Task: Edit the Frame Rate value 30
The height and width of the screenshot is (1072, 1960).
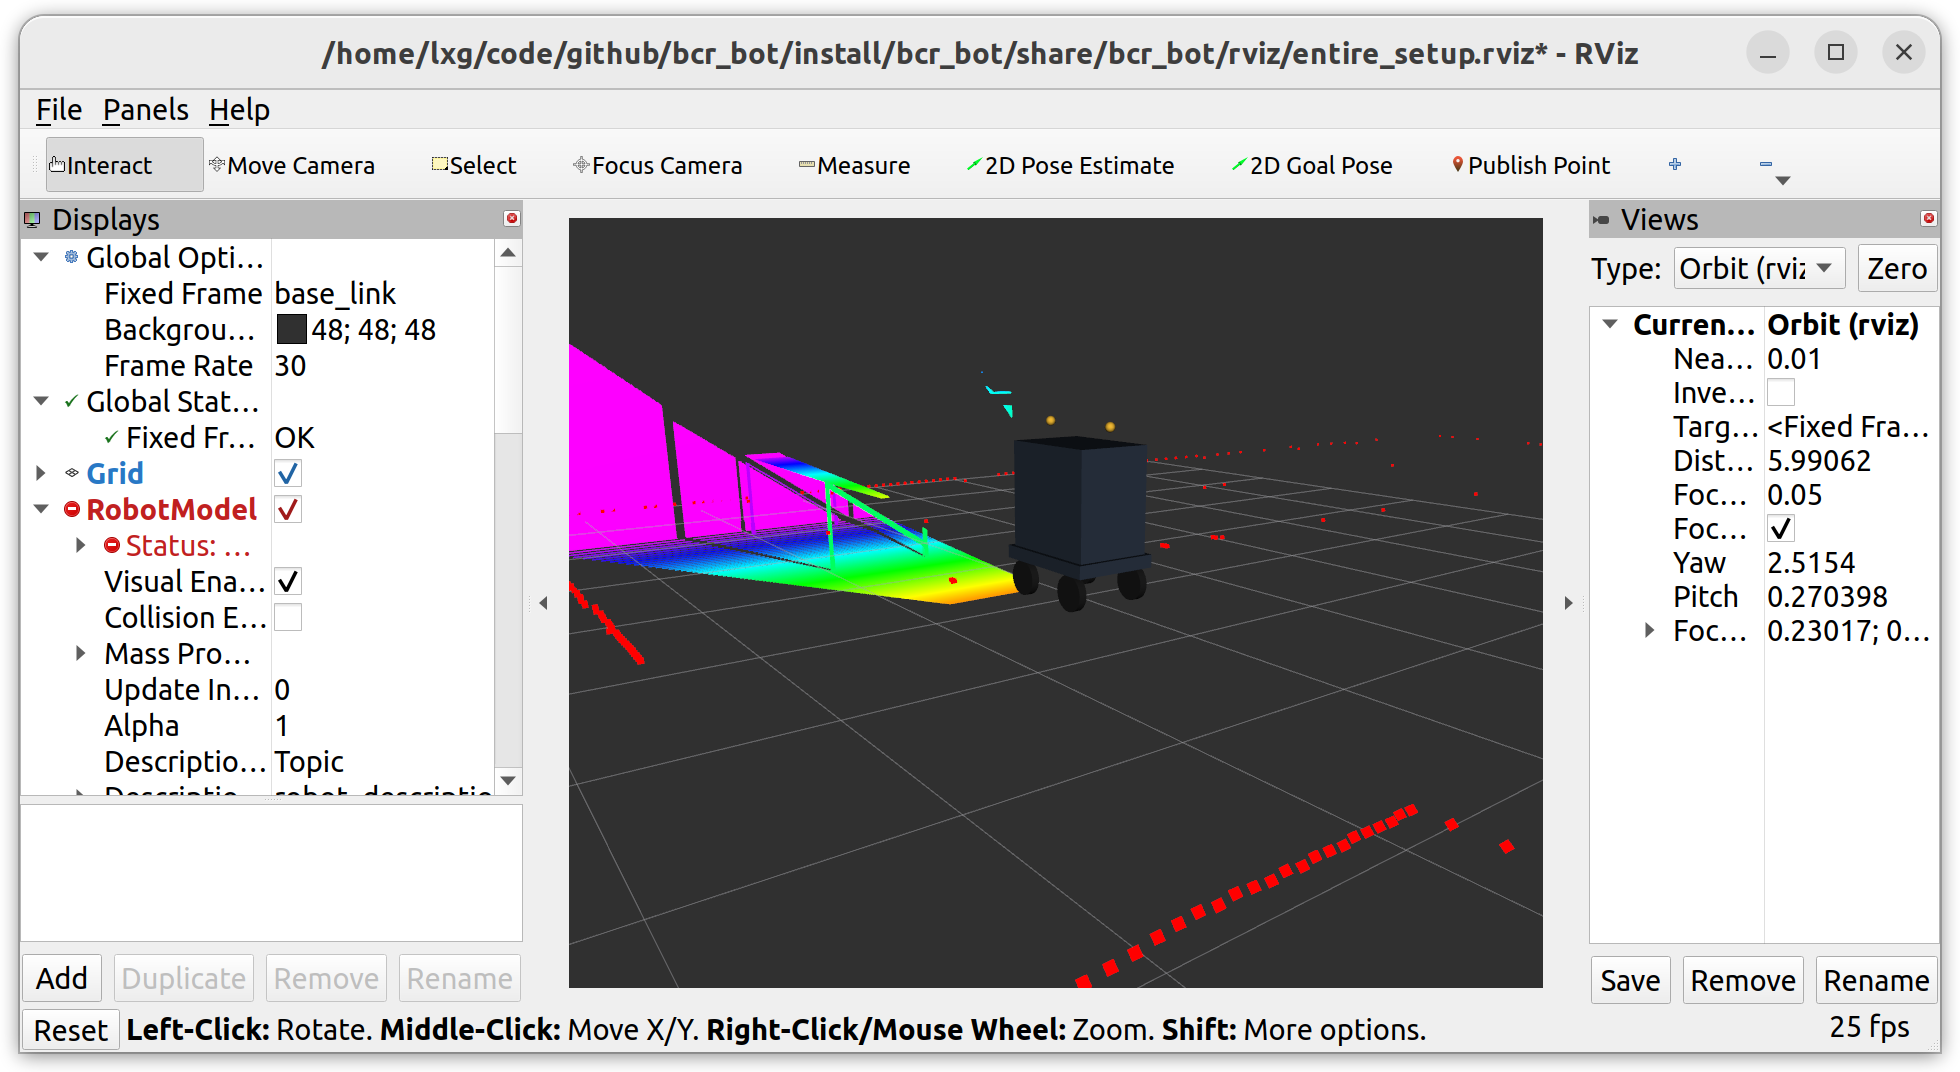Action: [382, 365]
